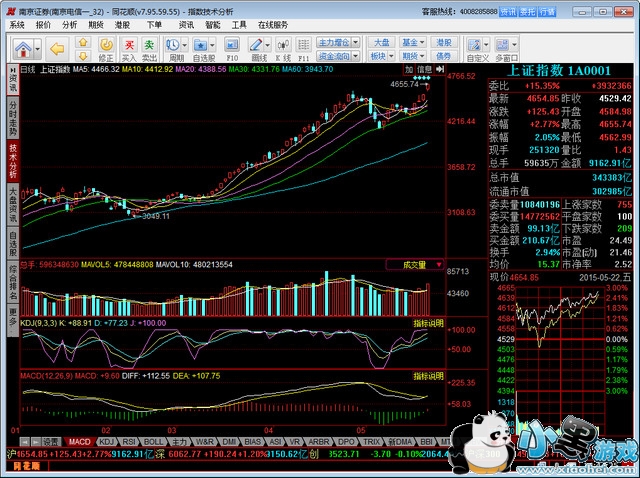The width and height of the screenshot is (640, 478).
Task: Click 资讯 button in title bar
Action: (x=508, y=12)
